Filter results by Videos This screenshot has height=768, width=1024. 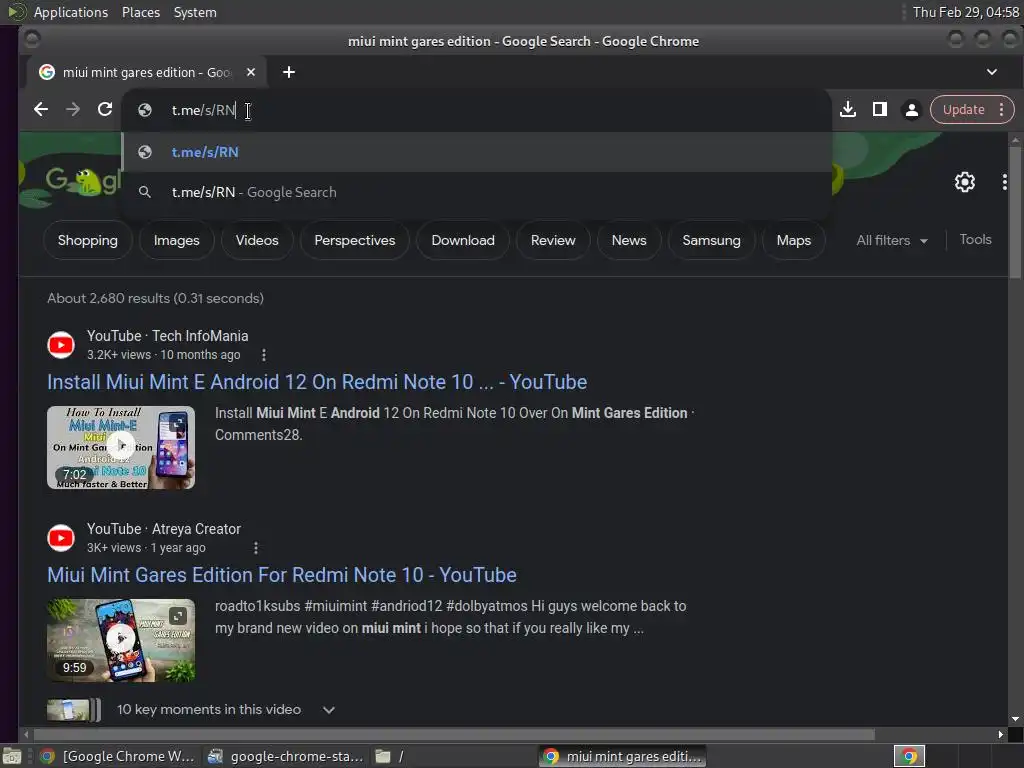[257, 240]
